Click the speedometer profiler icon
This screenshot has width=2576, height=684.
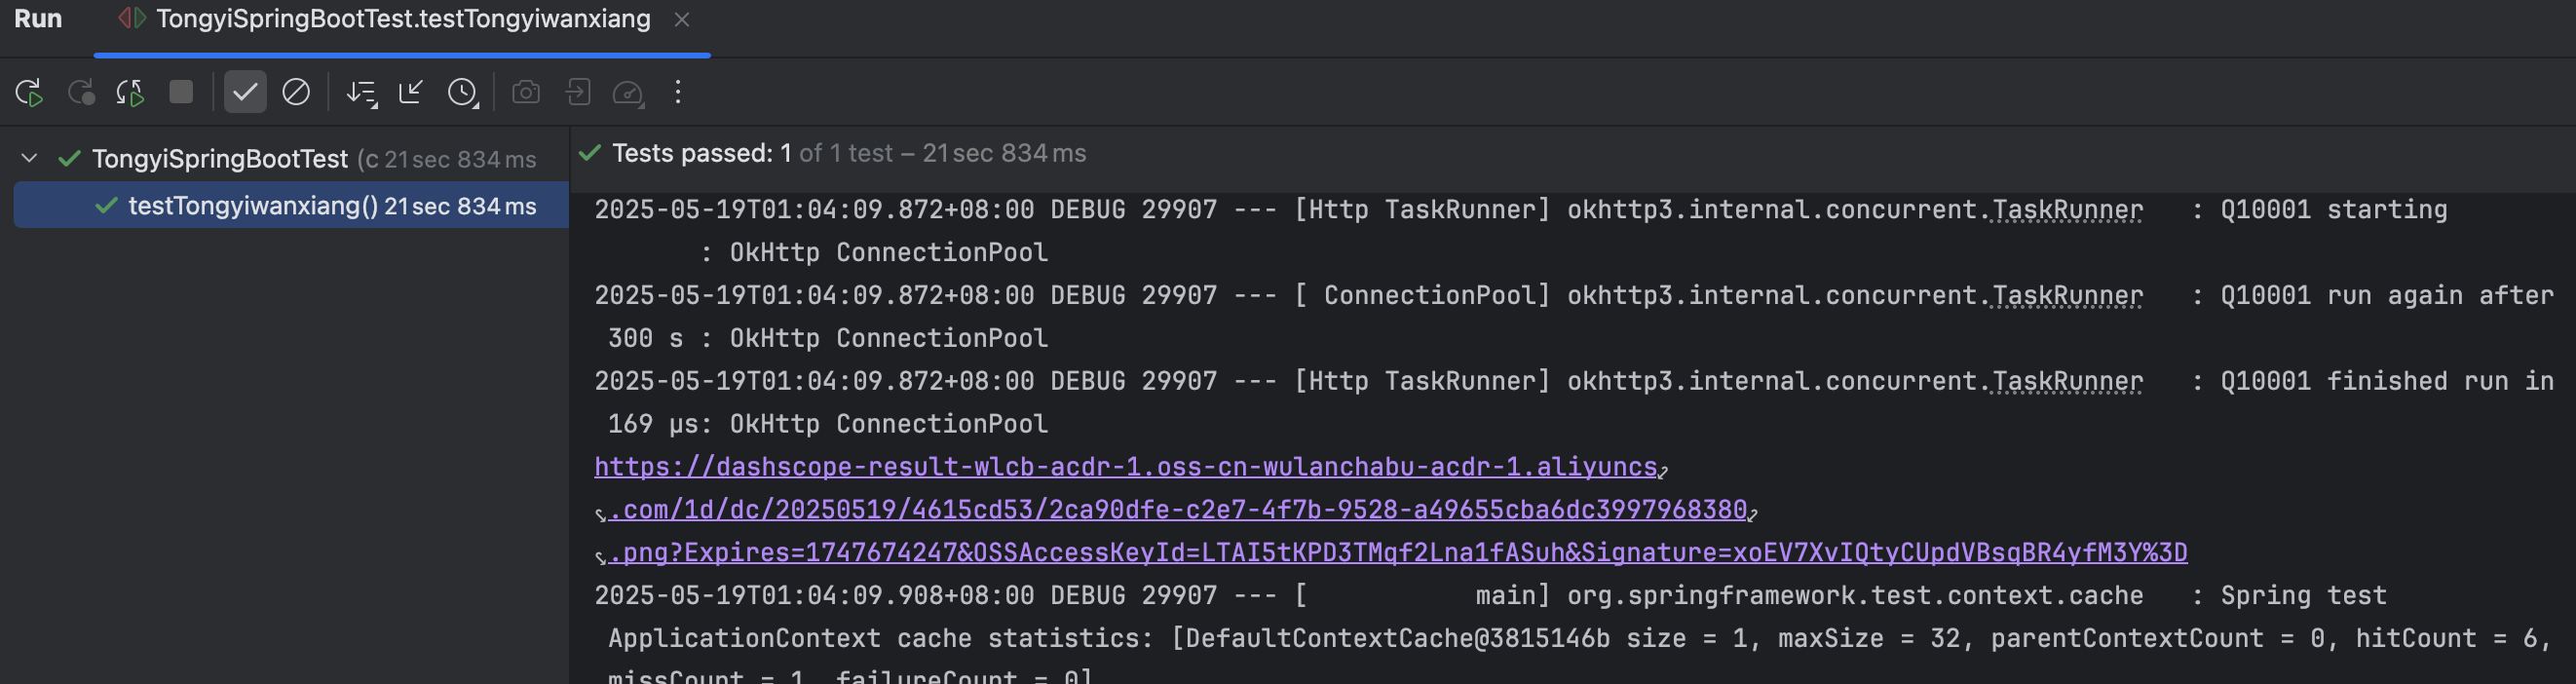628,93
